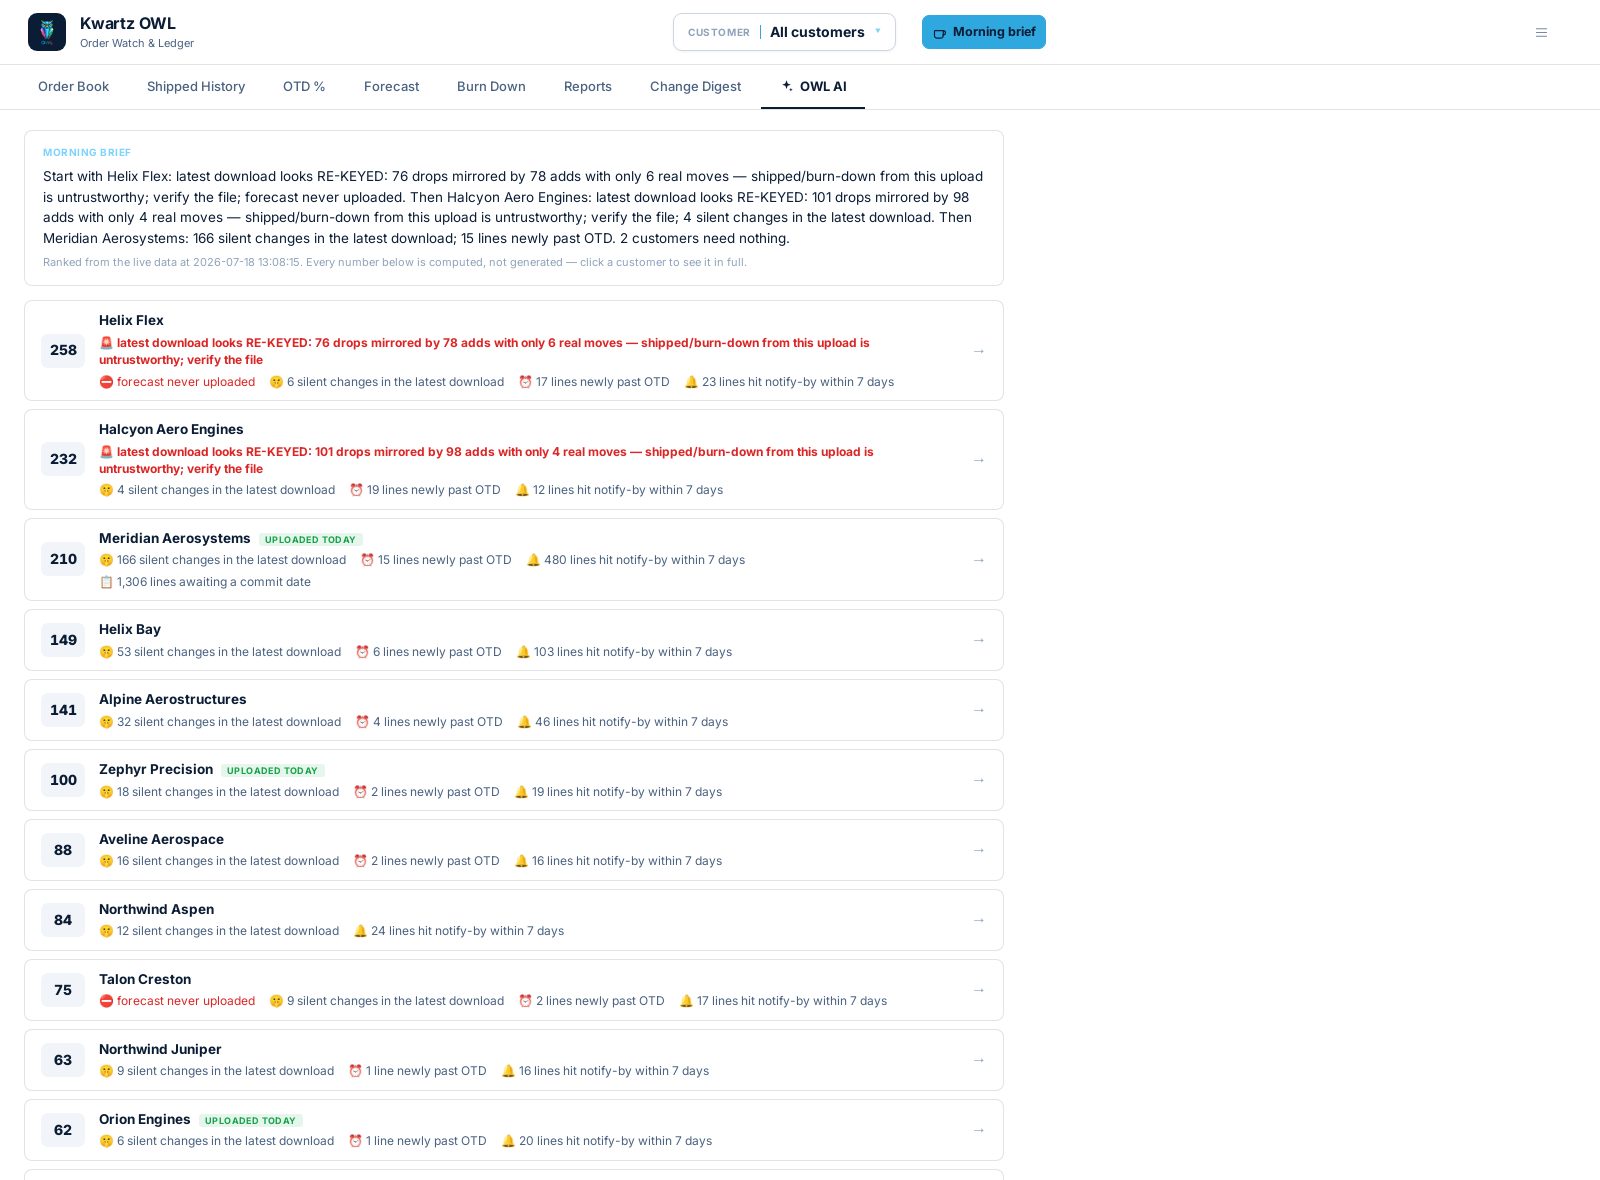The image size is (1600, 1180).
Task: Click UPLOADED TODAY badge on Orion Engines
Action: [x=250, y=1120]
